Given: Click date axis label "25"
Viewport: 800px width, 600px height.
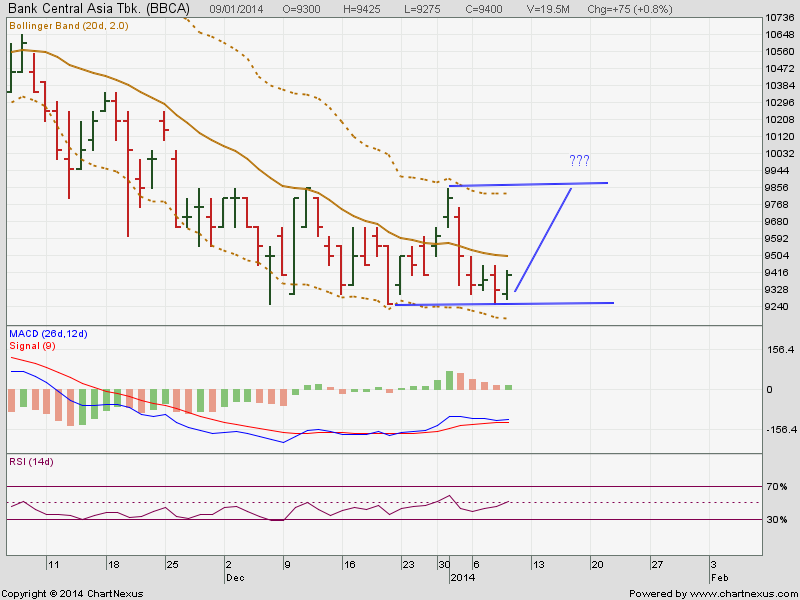Looking at the screenshot, I should [172, 565].
